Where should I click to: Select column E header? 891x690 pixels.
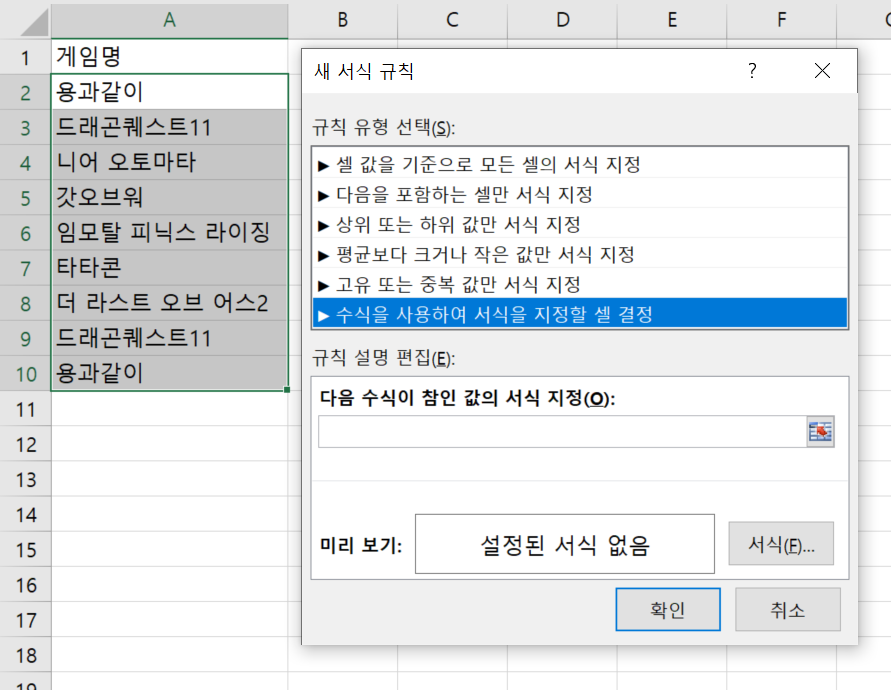pos(672,20)
